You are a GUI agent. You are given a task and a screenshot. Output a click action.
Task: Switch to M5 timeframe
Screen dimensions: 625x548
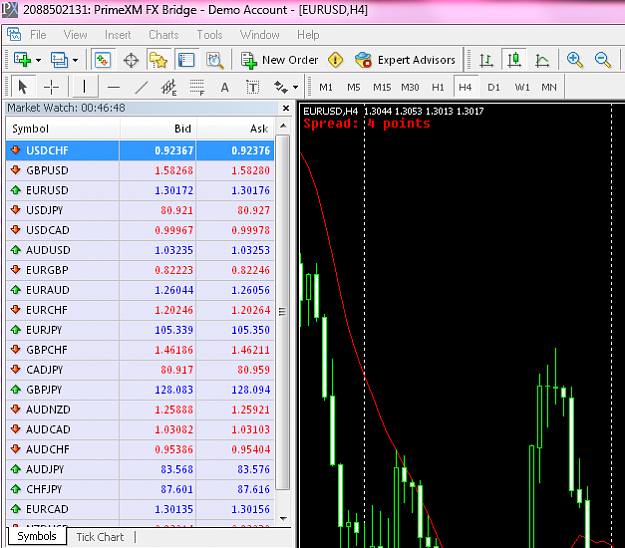coord(354,87)
